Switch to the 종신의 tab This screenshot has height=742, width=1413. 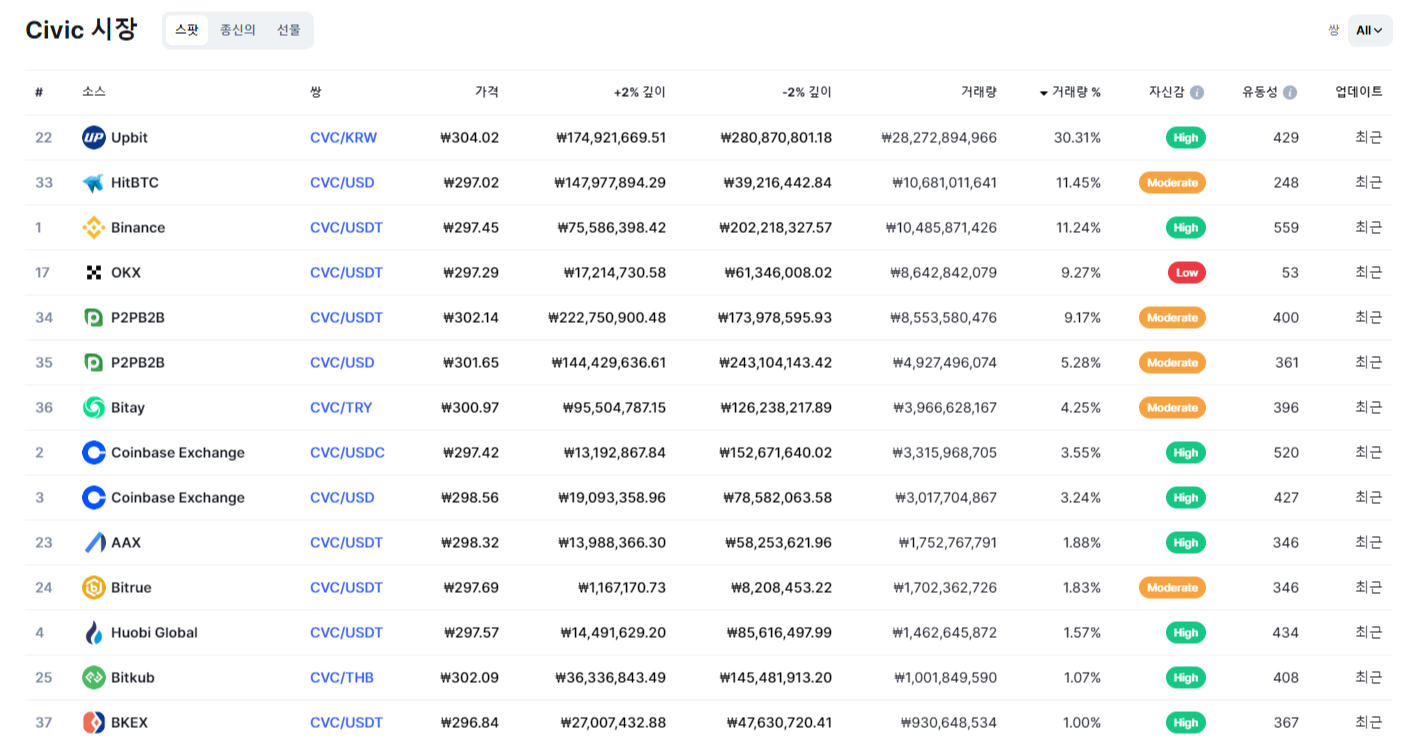click(x=238, y=30)
